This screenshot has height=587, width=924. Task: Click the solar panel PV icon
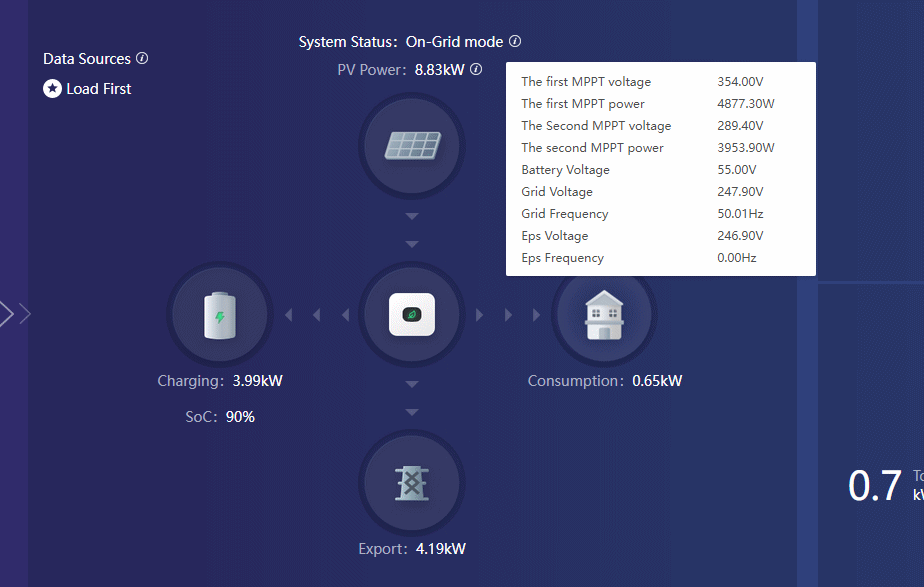[411, 148]
